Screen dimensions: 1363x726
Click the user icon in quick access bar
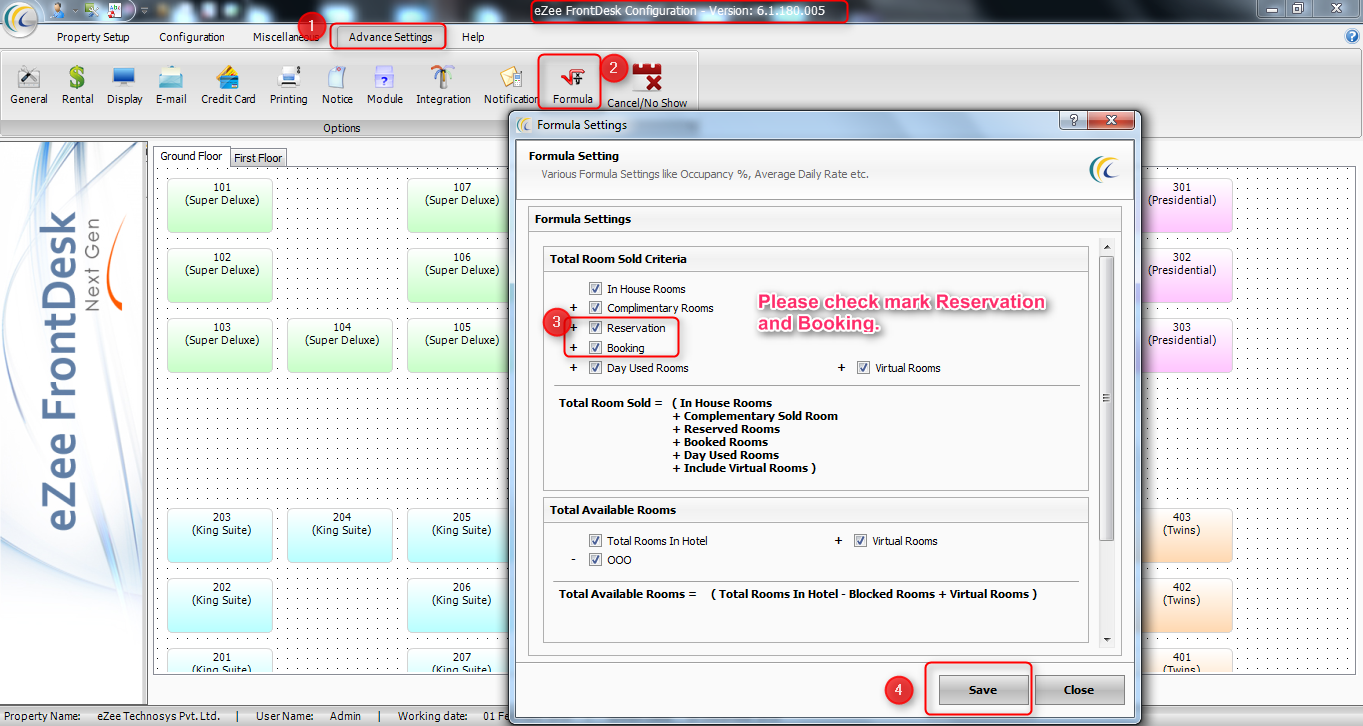click(56, 10)
